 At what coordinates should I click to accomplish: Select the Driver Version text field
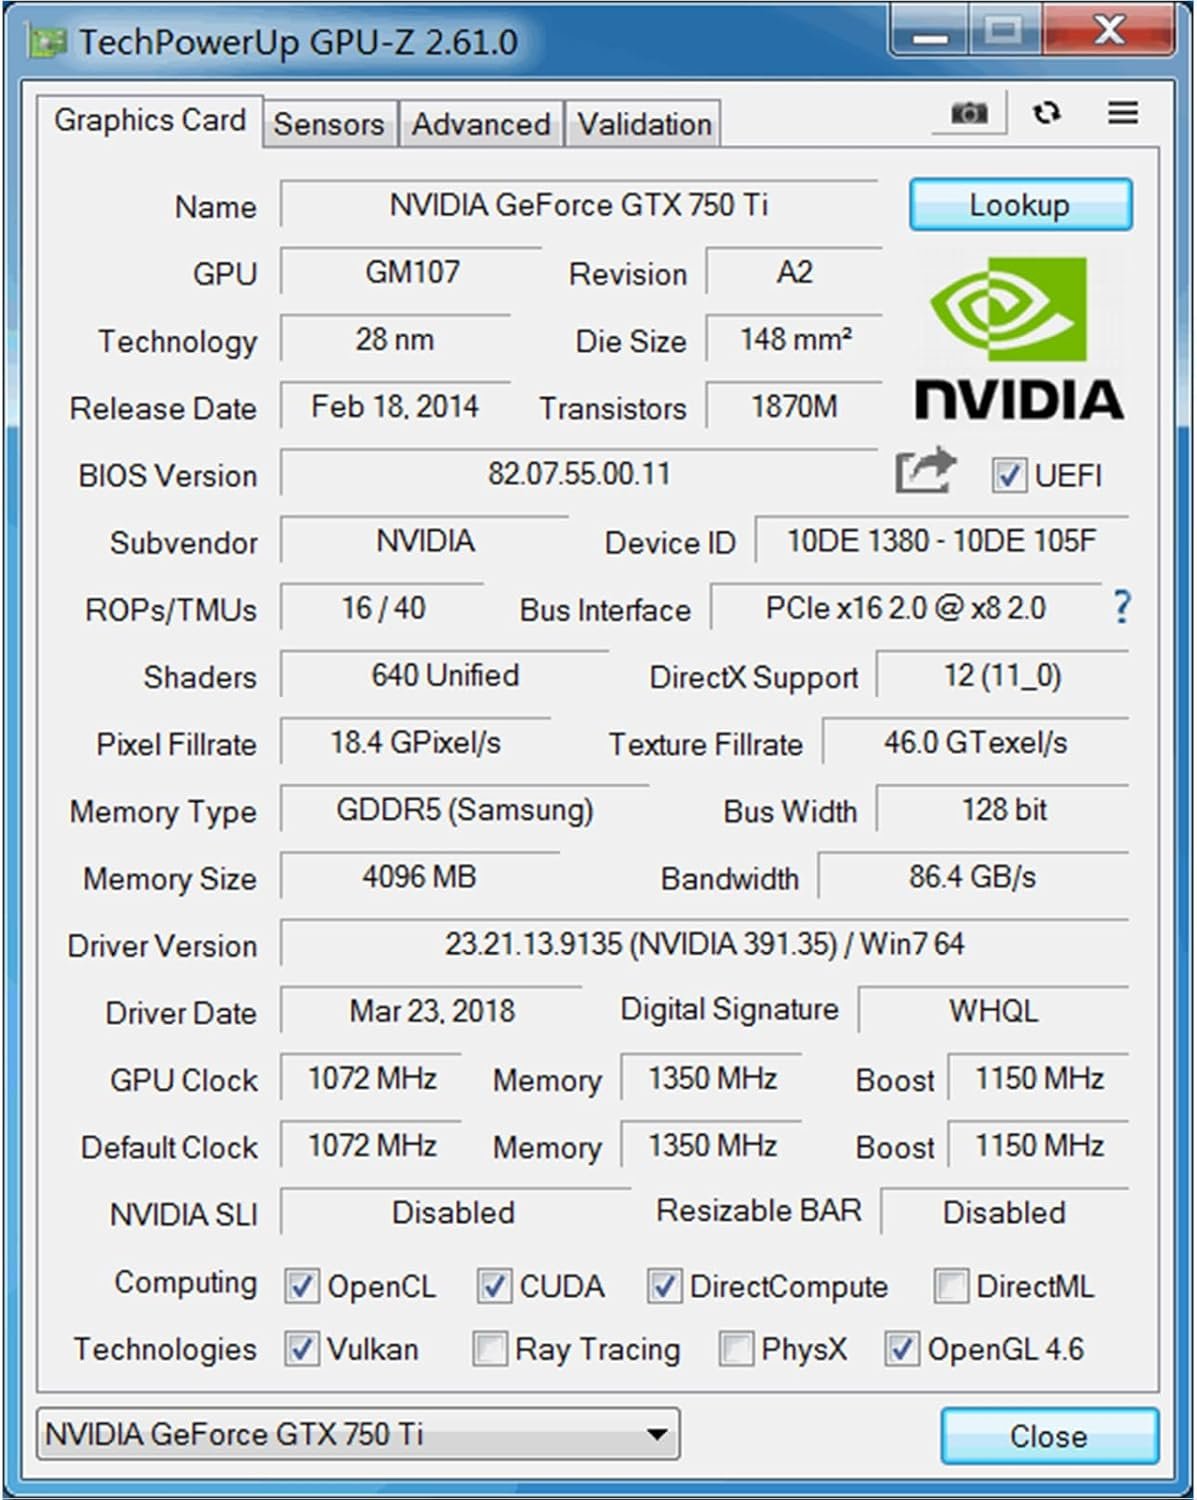point(704,944)
